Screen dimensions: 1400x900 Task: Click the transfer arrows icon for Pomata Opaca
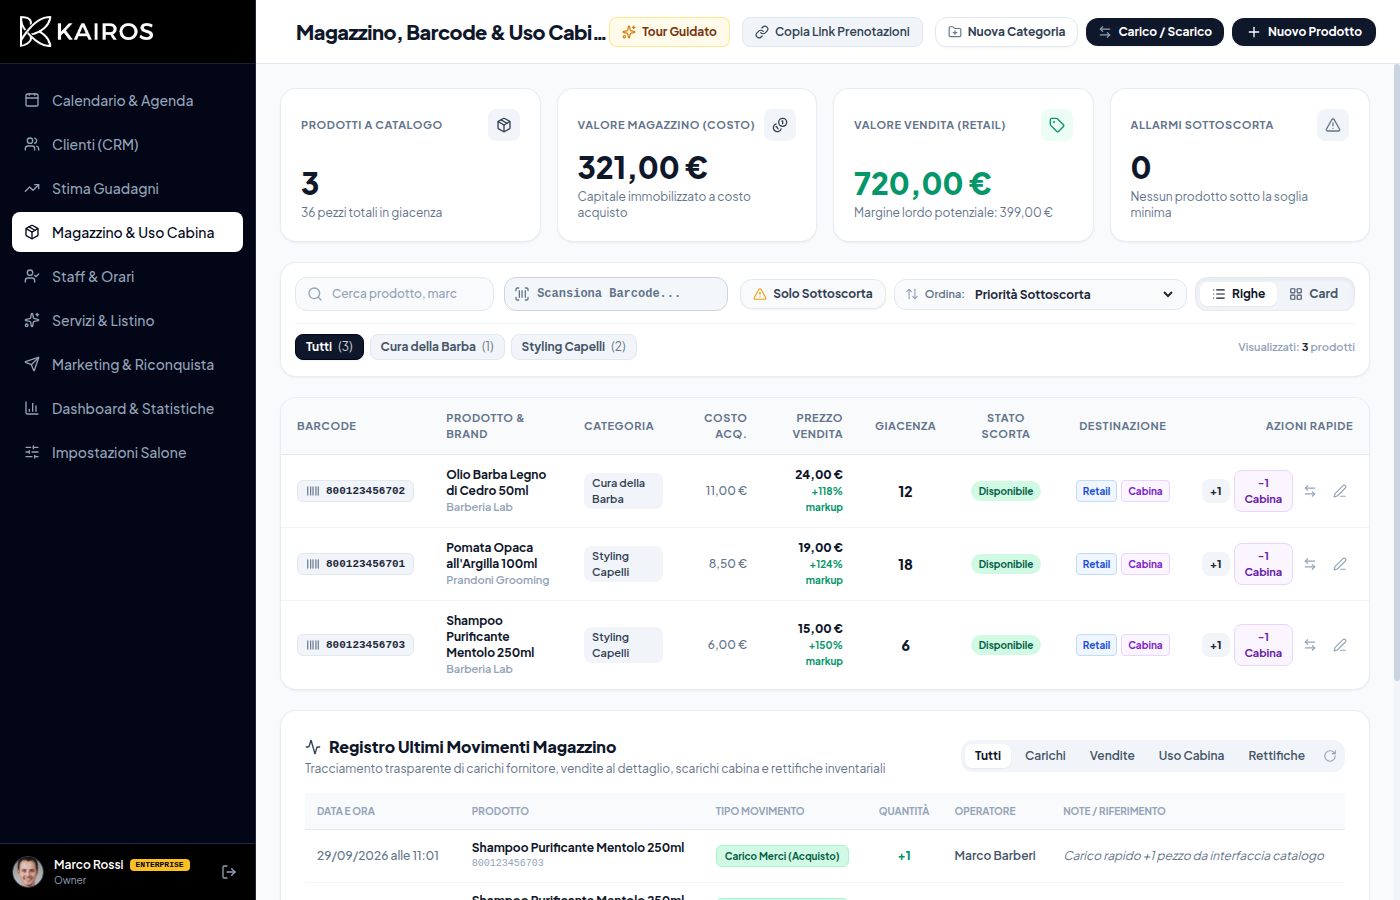coord(1310,564)
